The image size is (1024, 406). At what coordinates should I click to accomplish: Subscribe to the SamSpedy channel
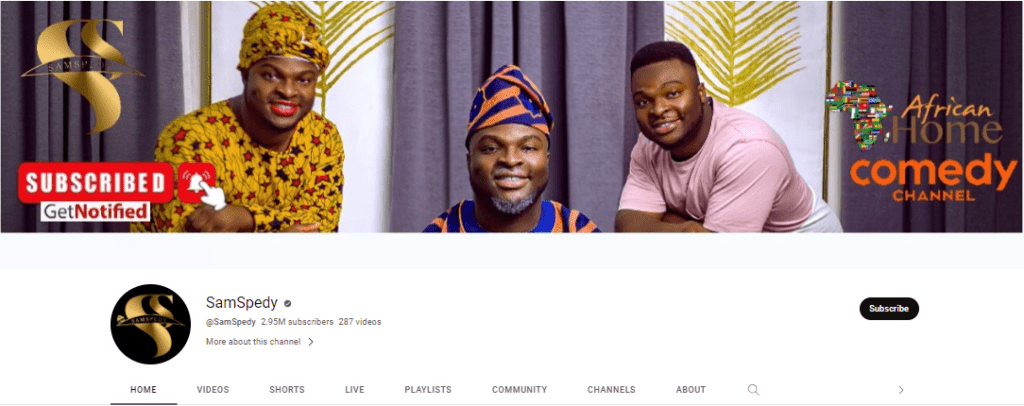coord(889,309)
